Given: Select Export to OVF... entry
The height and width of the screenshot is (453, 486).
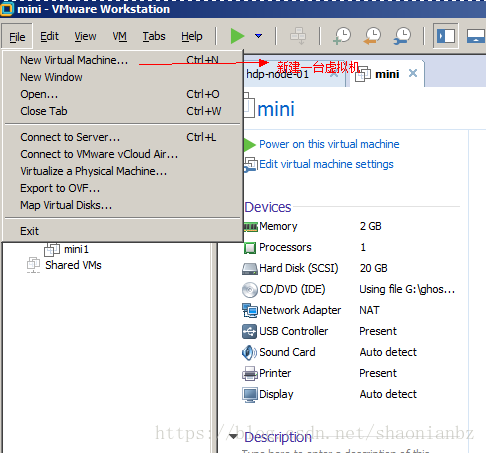Looking at the screenshot, I should [123, 188].
